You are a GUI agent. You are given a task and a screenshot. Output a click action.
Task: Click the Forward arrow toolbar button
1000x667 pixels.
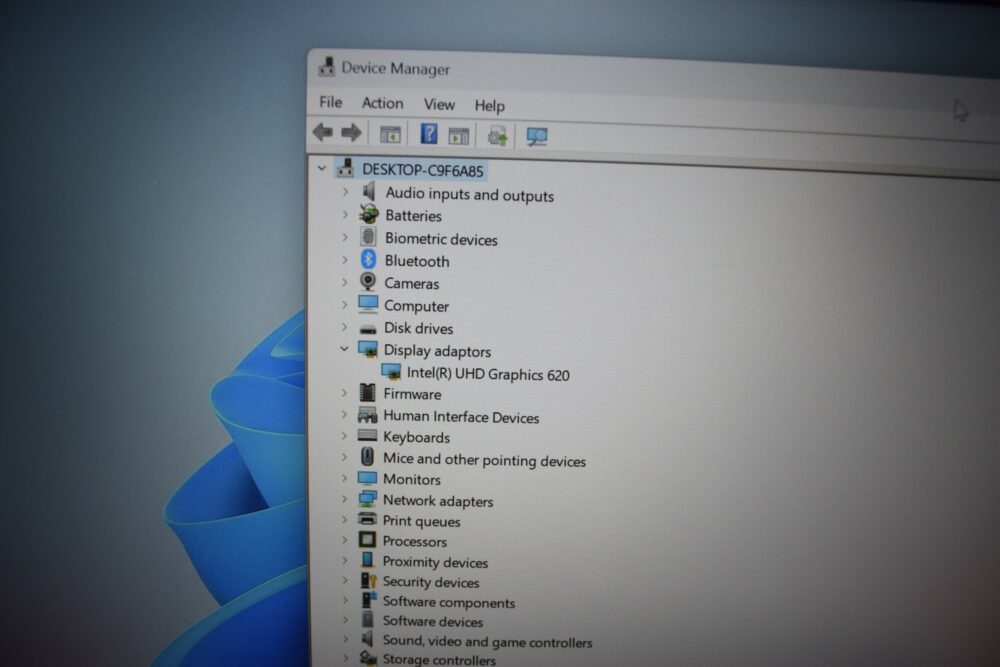click(351, 133)
